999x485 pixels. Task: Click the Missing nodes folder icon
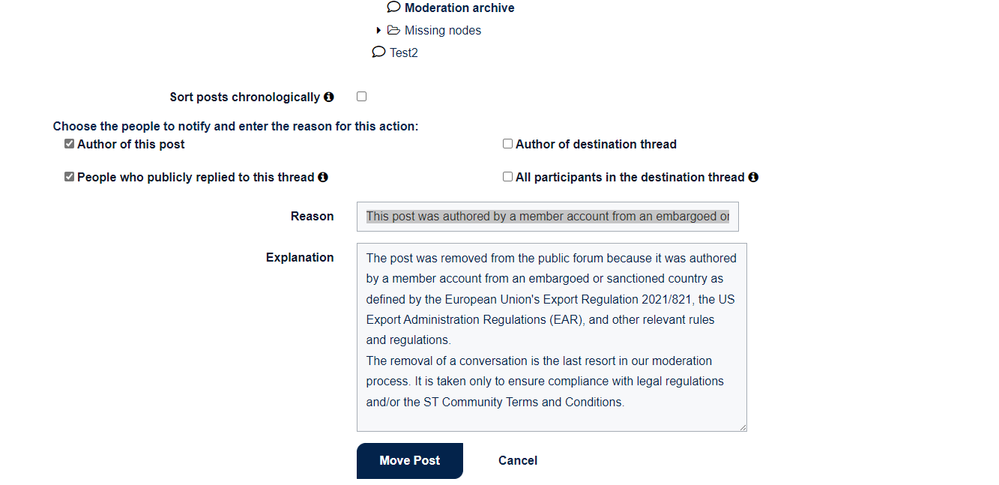point(394,30)
